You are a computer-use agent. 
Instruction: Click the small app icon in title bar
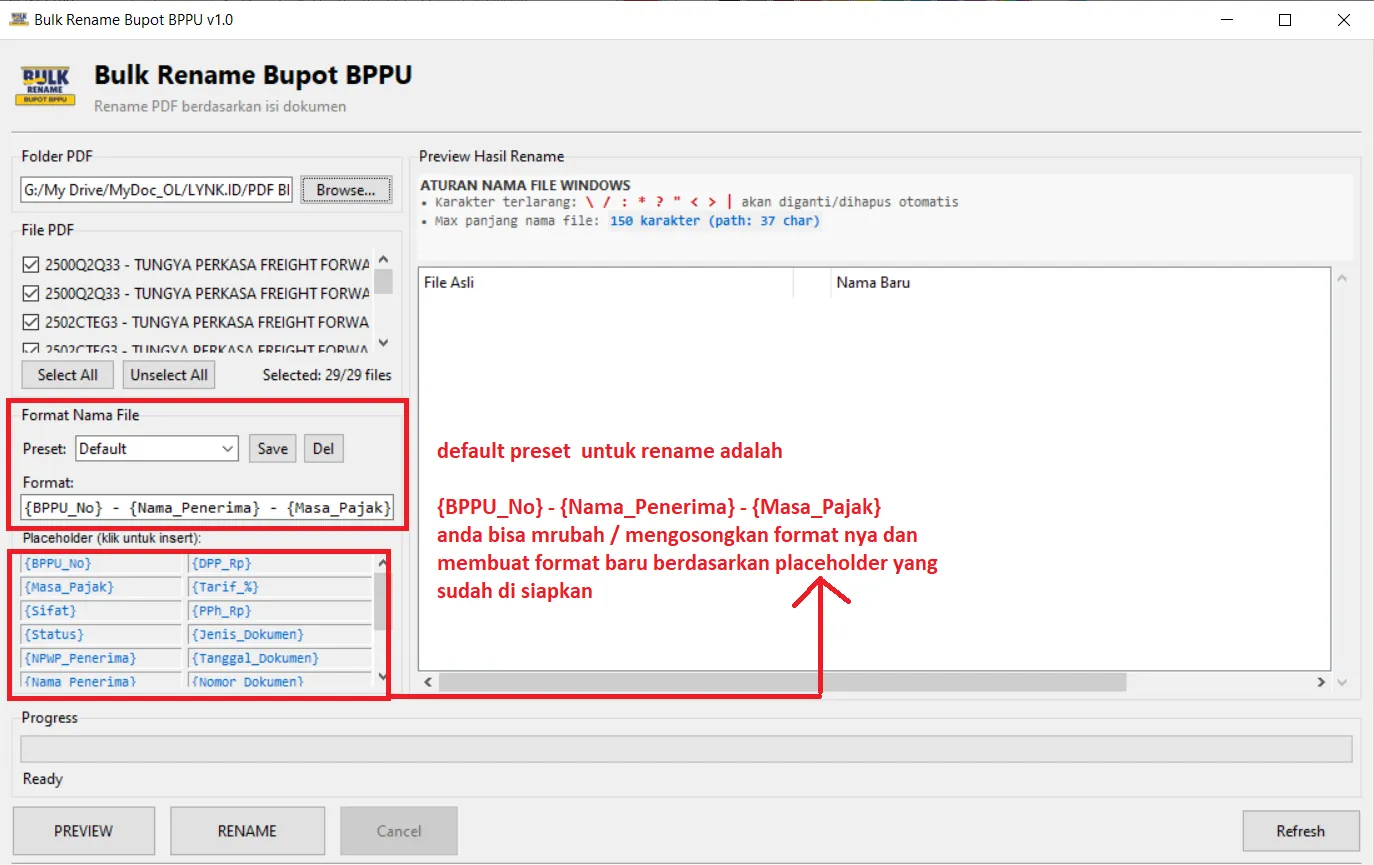click(x=18, y=19)
